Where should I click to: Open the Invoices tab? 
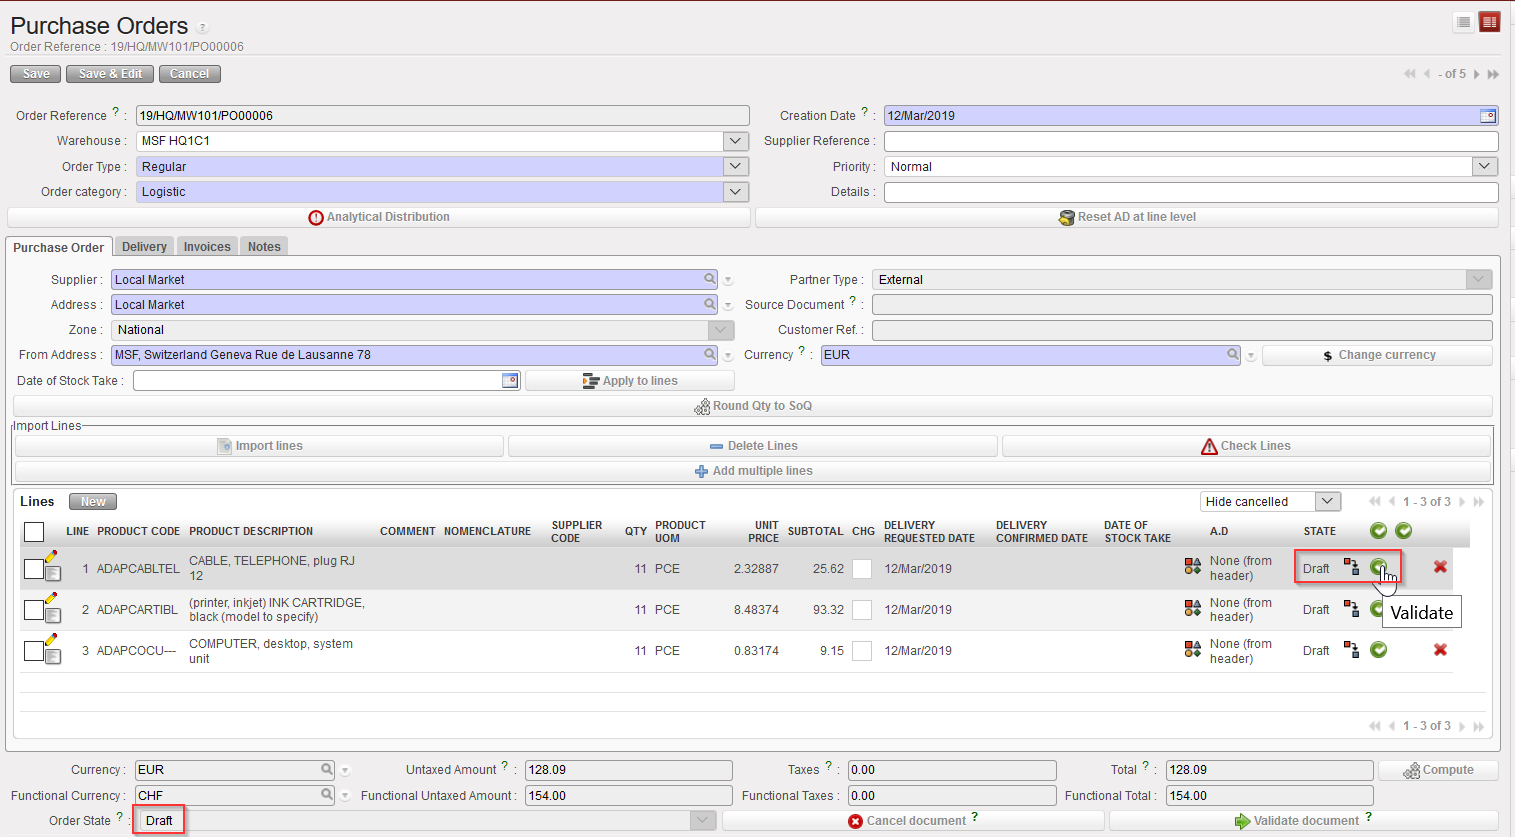207,247
